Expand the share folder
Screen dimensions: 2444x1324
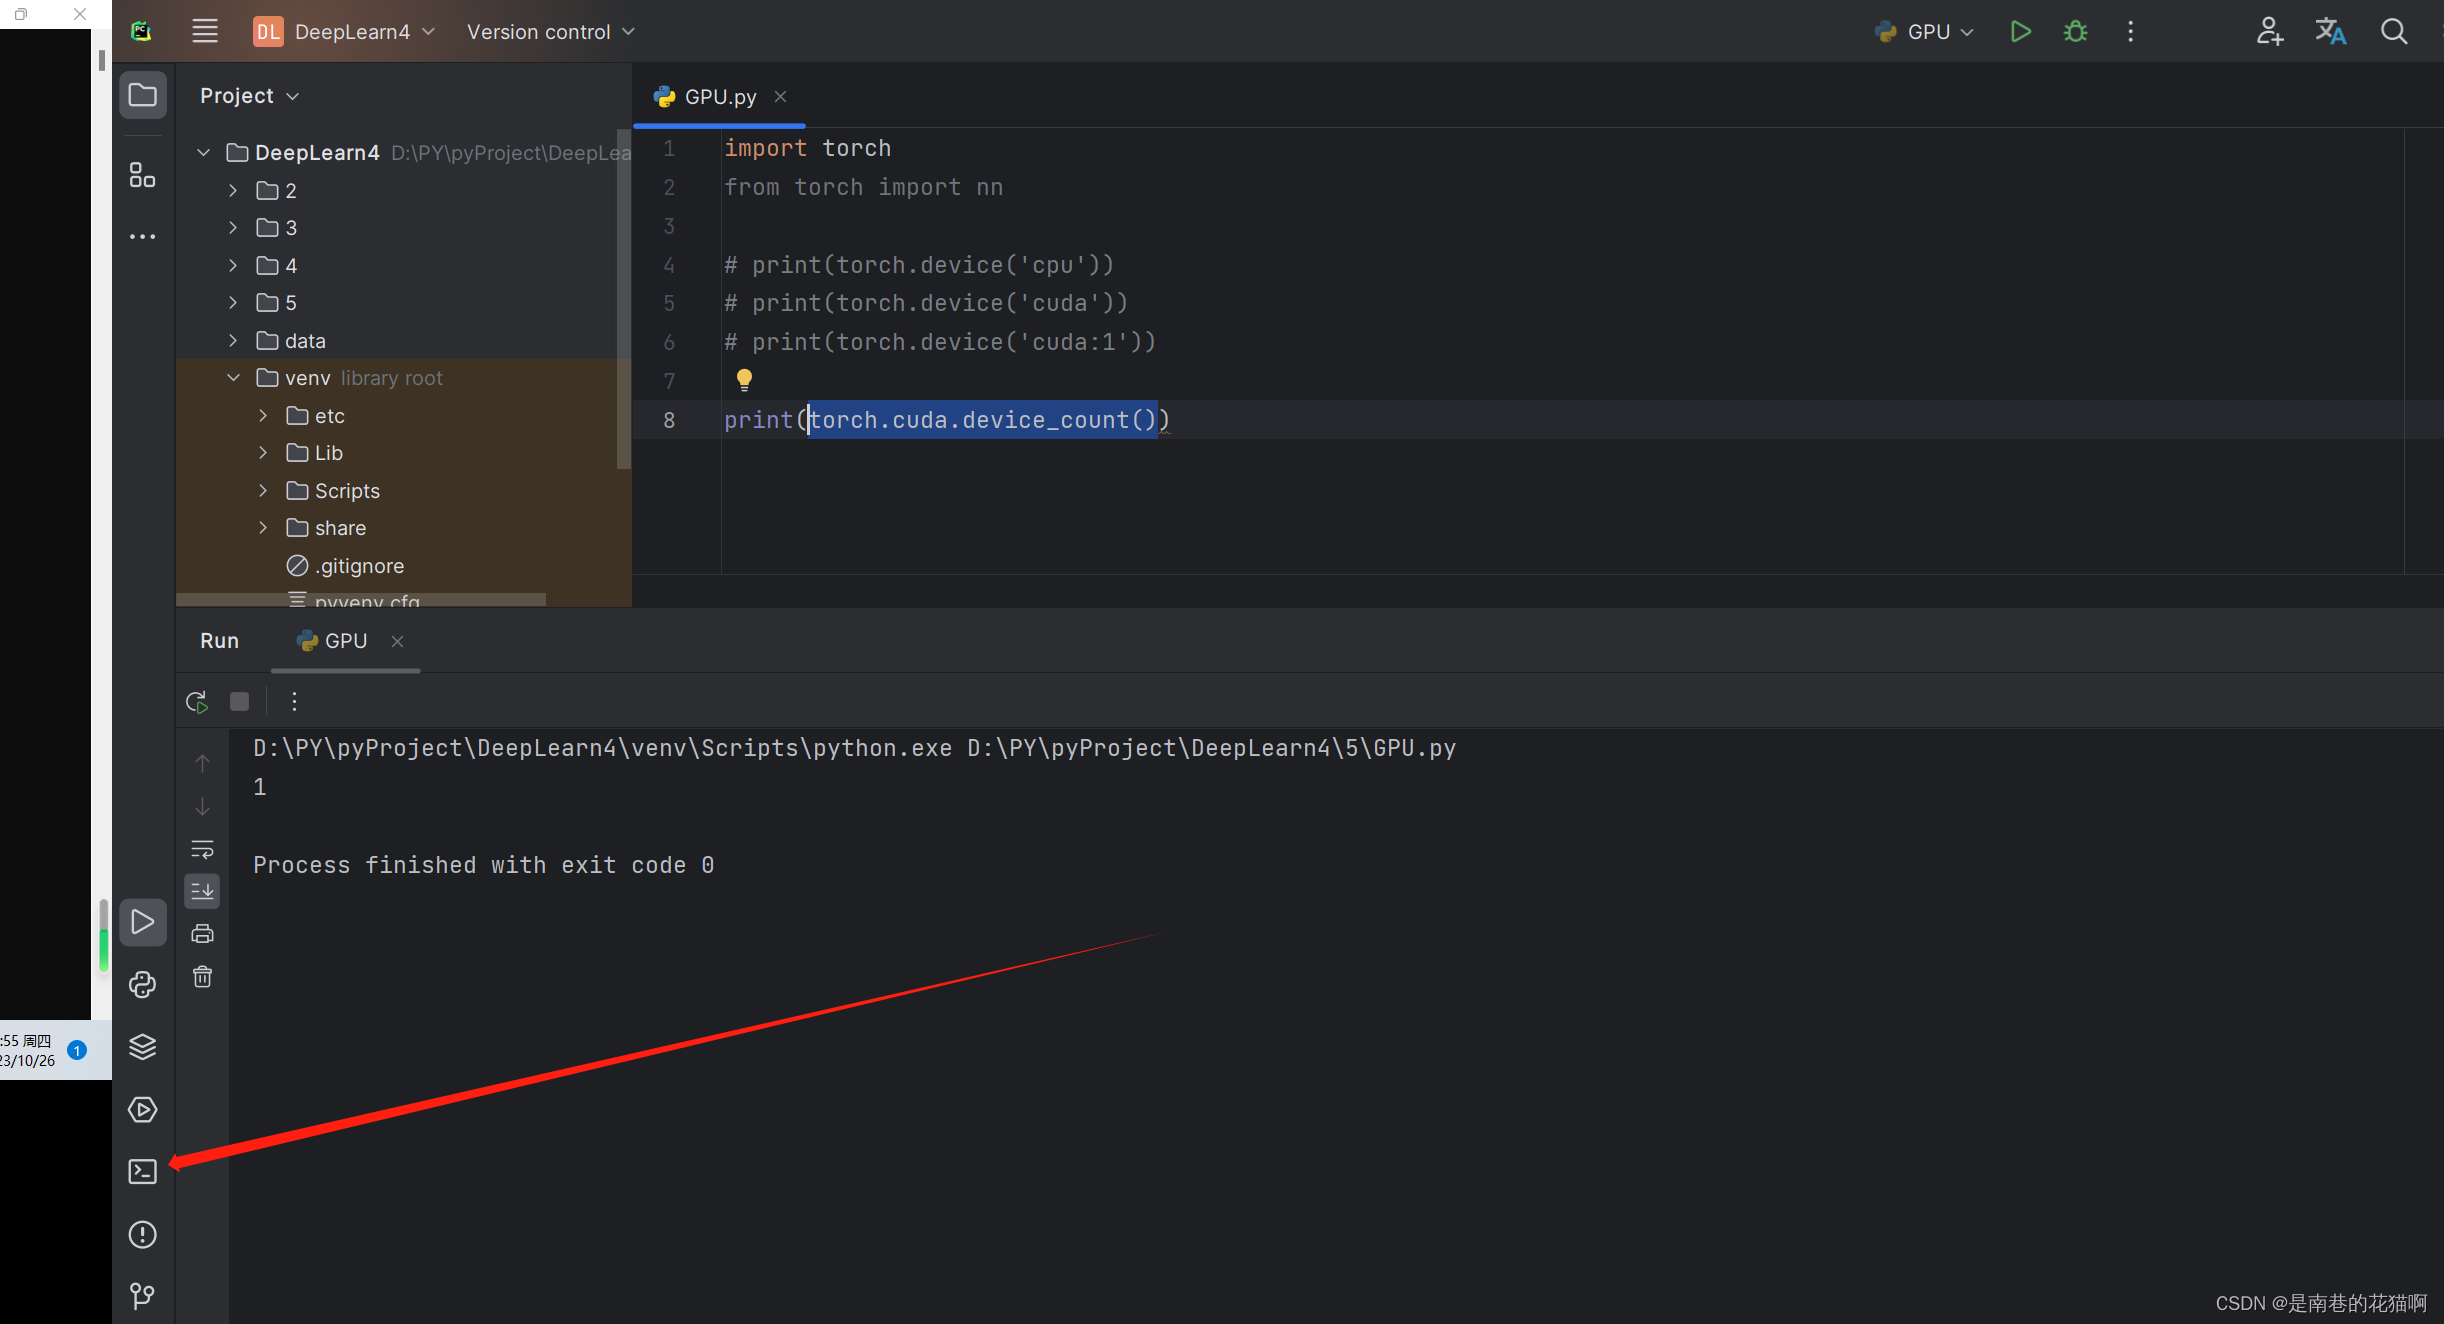point(263,528)
